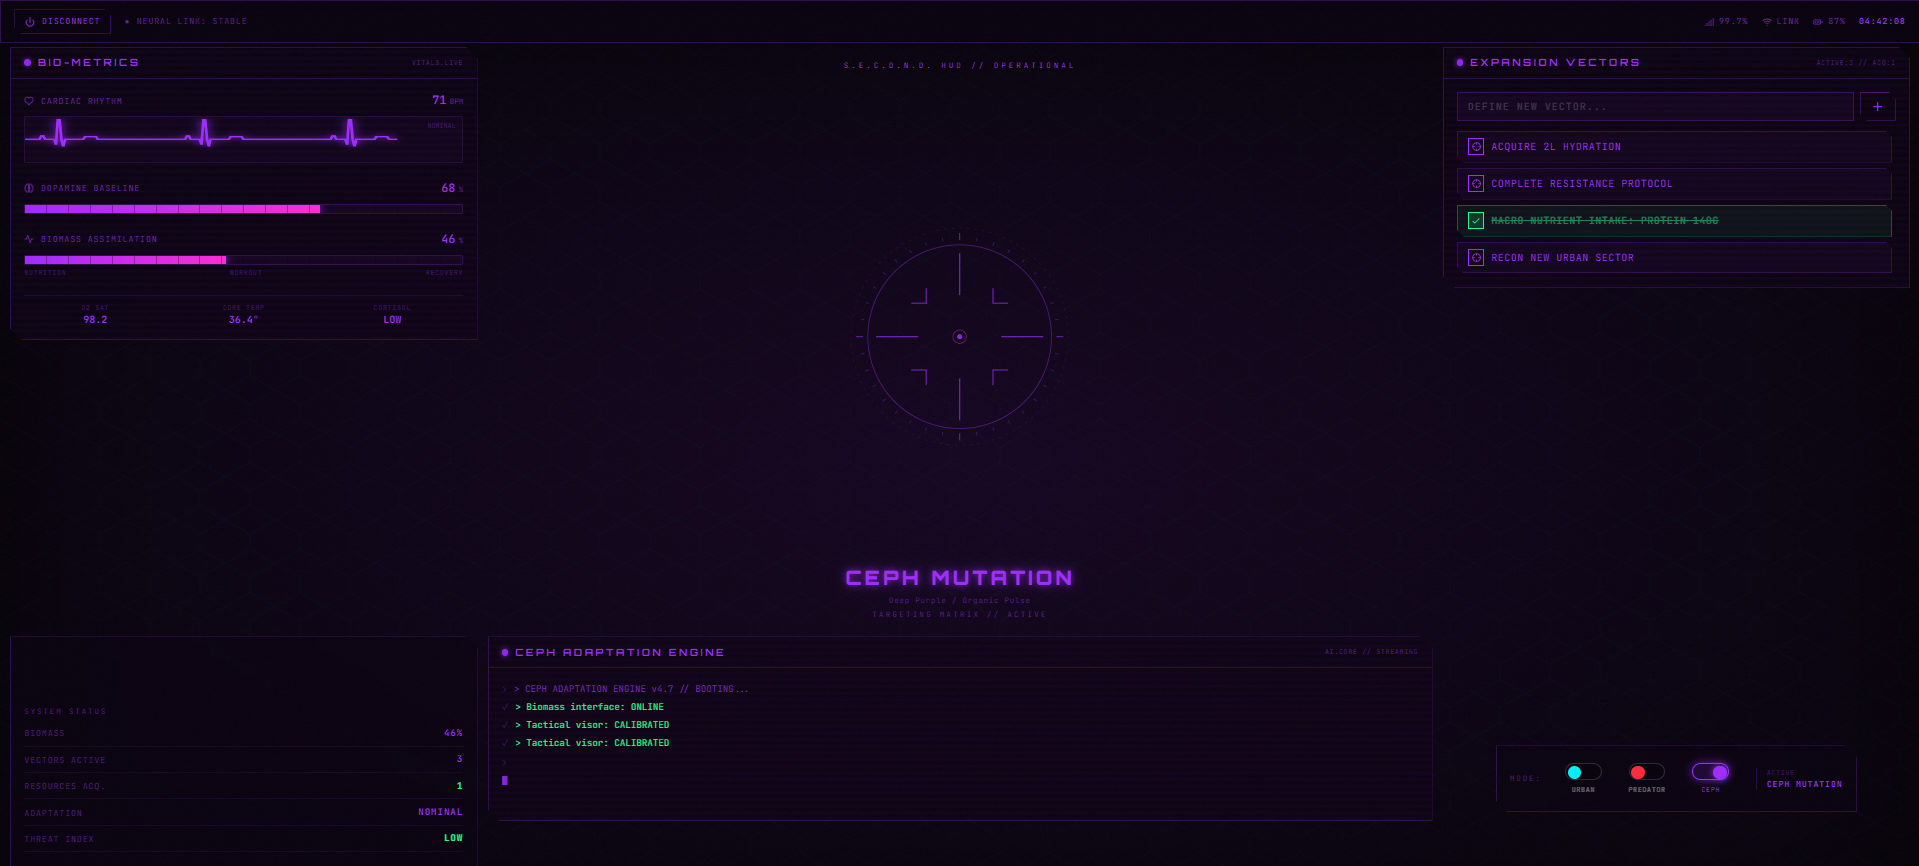Mark Complete Resistance Protocol target icon
The image size is (1919, 866).
click(x=1475, y=184)
